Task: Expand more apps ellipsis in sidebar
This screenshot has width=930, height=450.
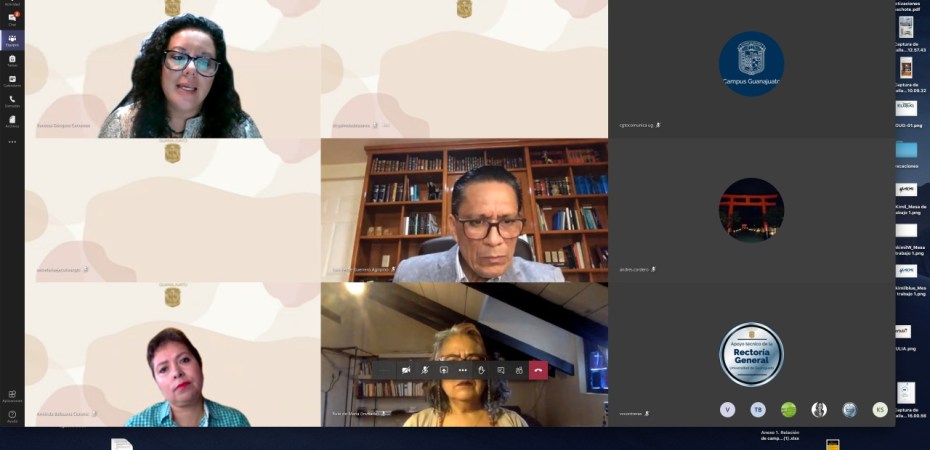Action: coord(12,142)
